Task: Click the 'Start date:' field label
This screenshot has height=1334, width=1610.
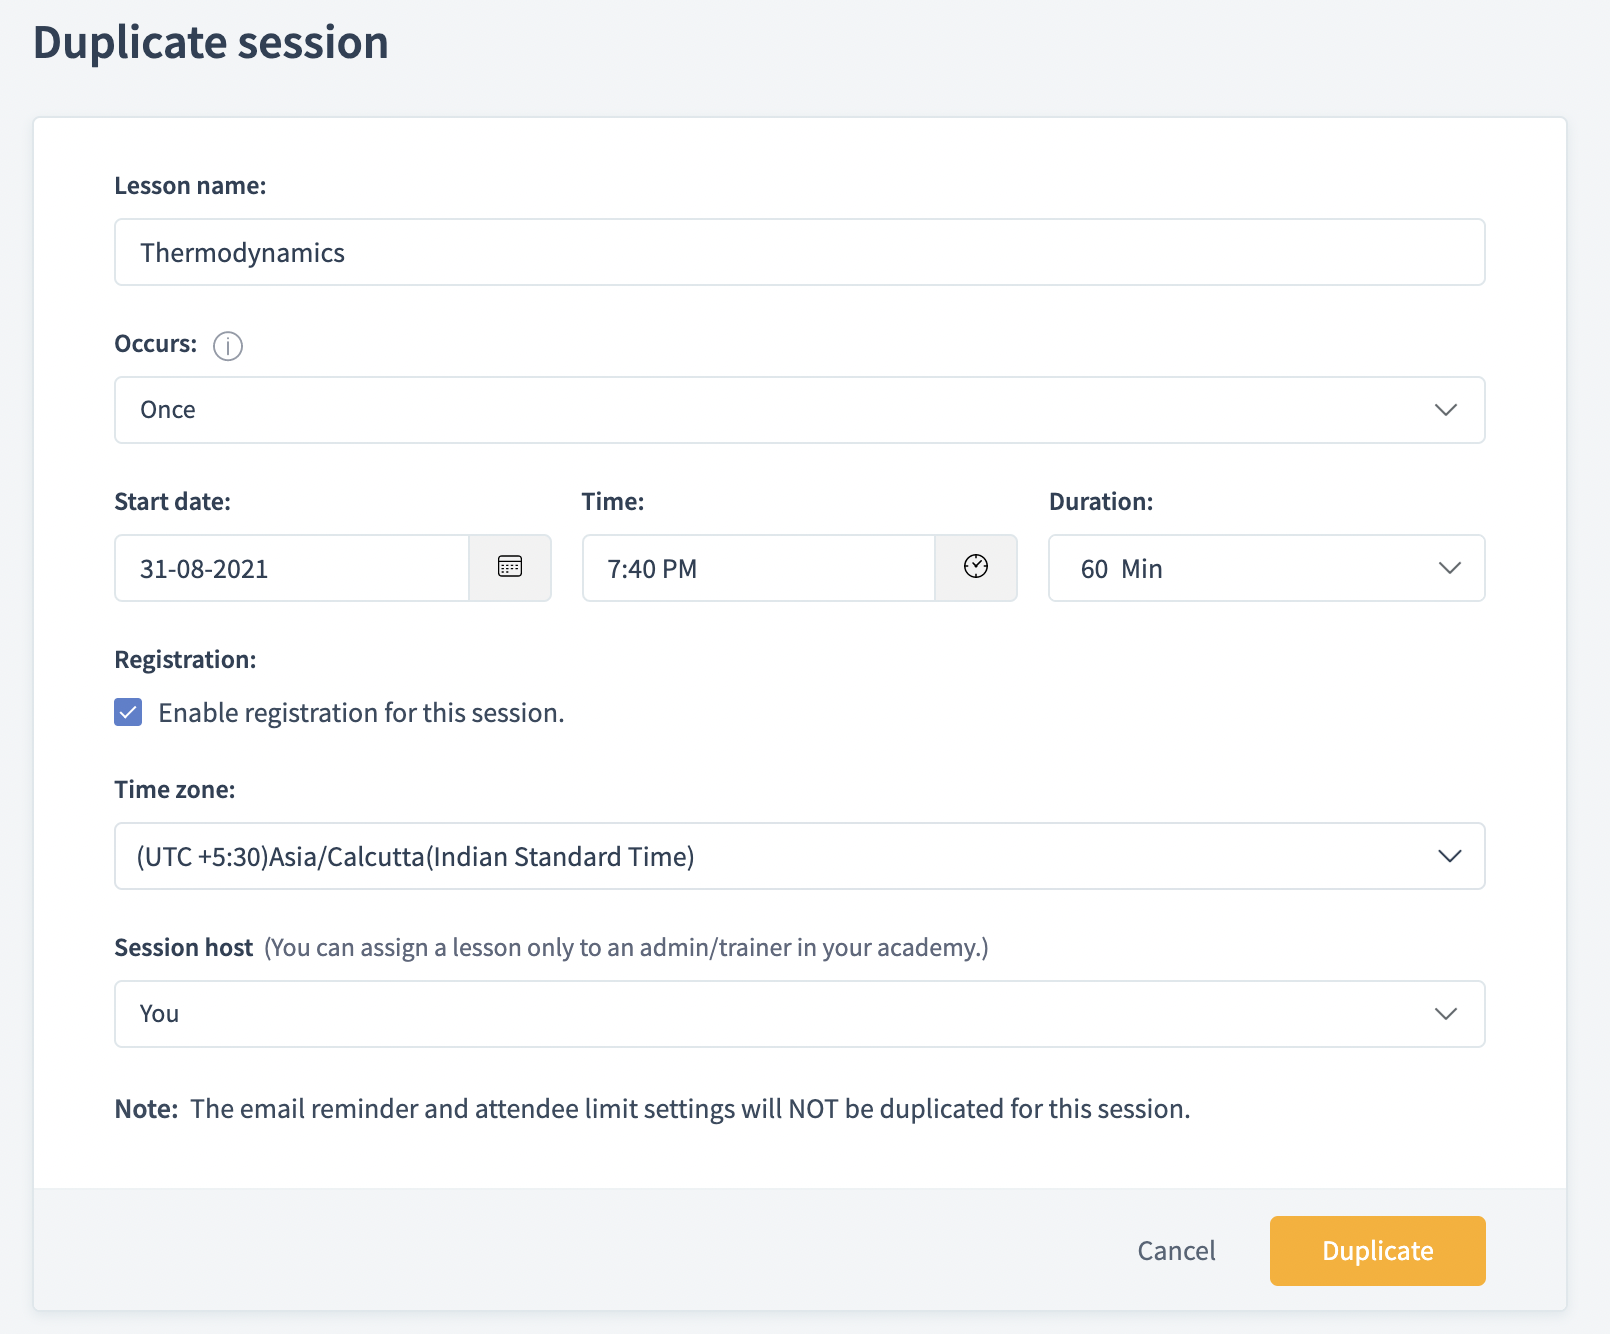Action: (x=172, y=502)
